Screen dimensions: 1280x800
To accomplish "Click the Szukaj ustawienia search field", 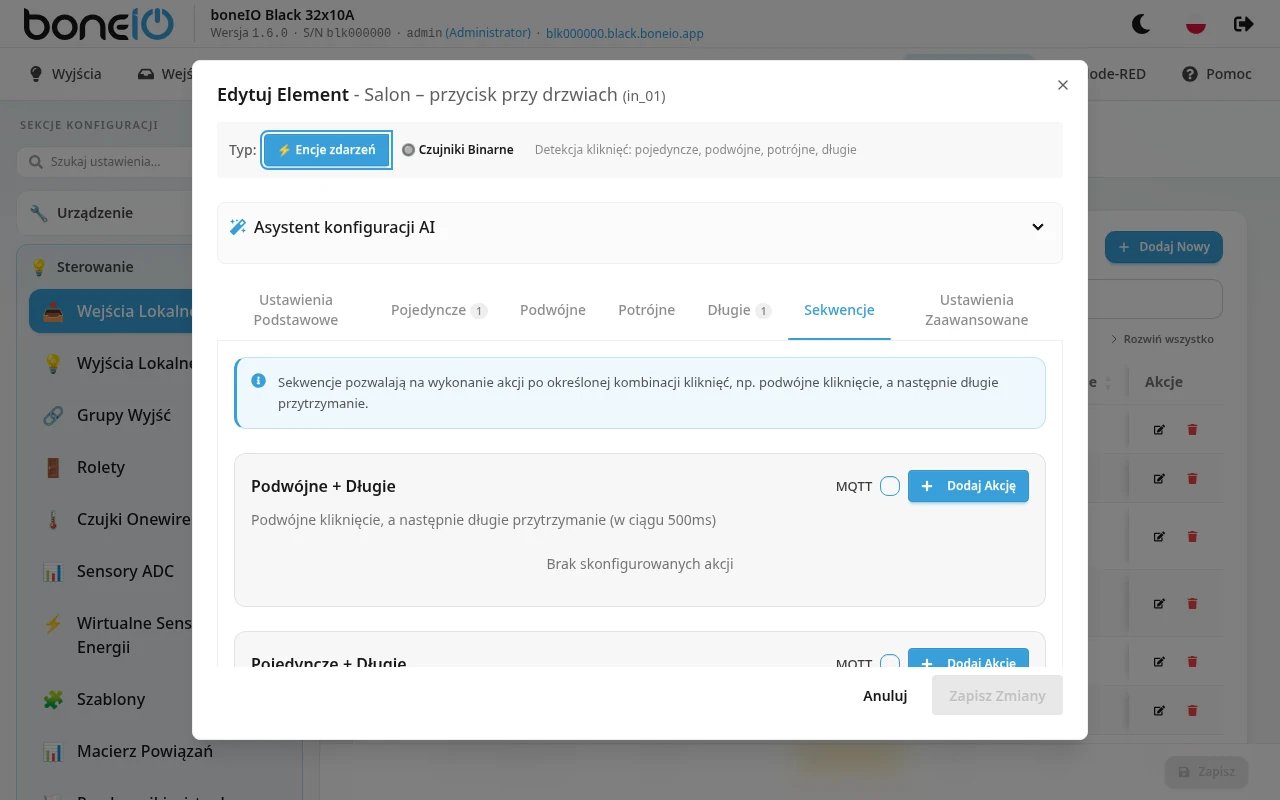I will [105, 162].
